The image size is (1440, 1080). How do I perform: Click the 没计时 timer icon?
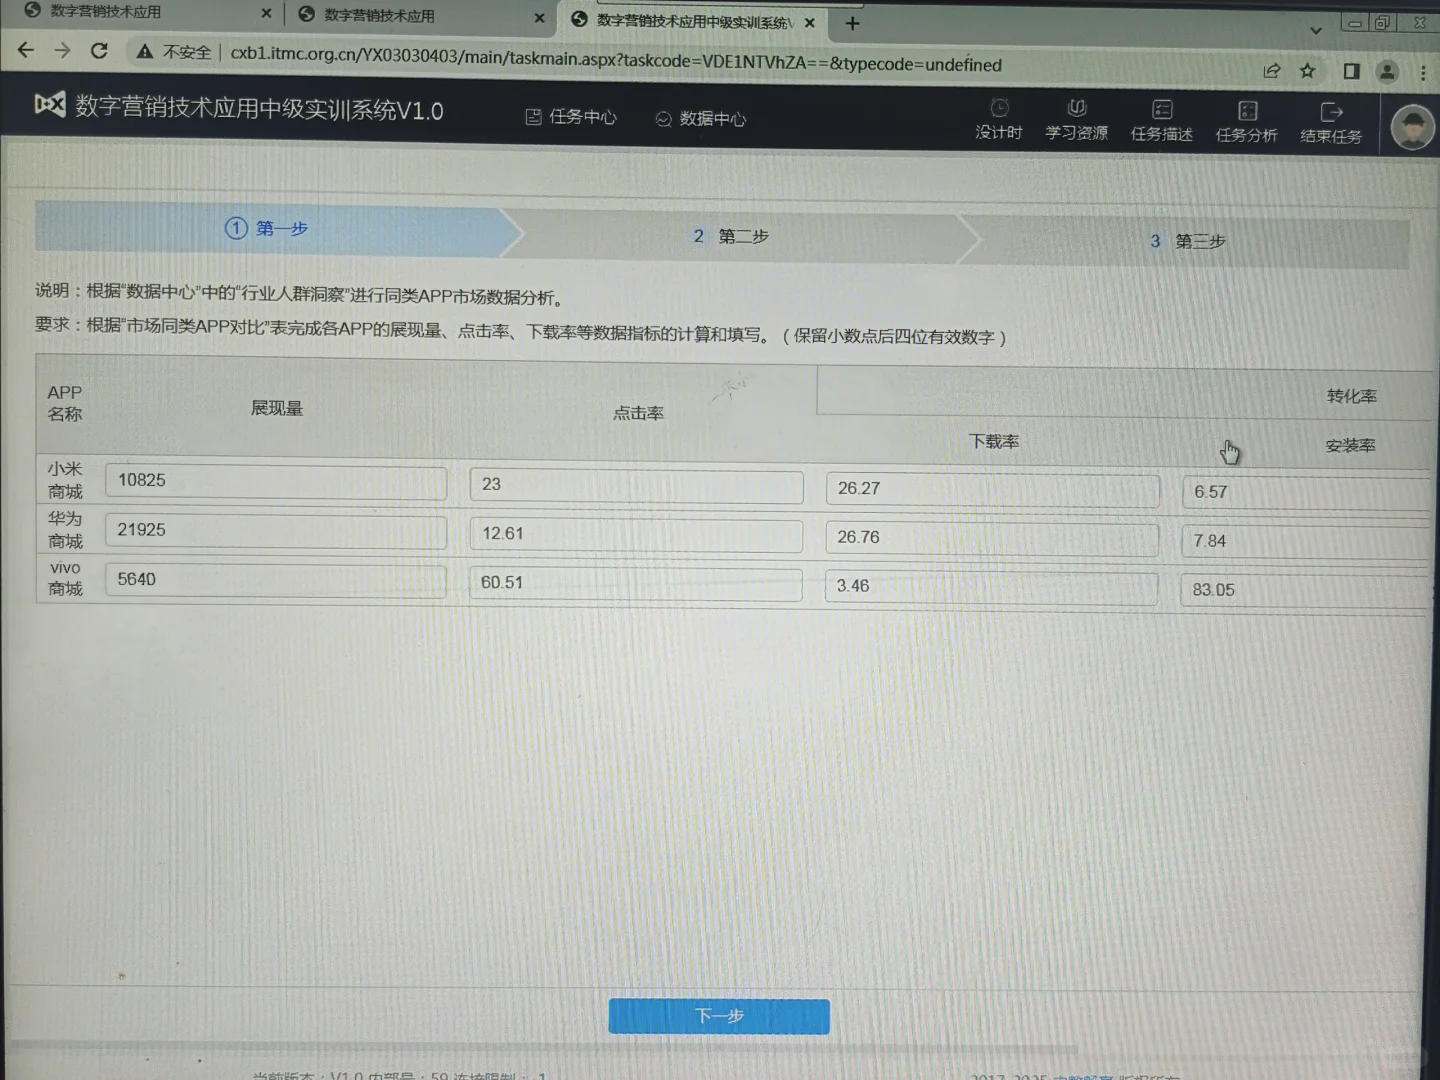[x=999, y=120]
